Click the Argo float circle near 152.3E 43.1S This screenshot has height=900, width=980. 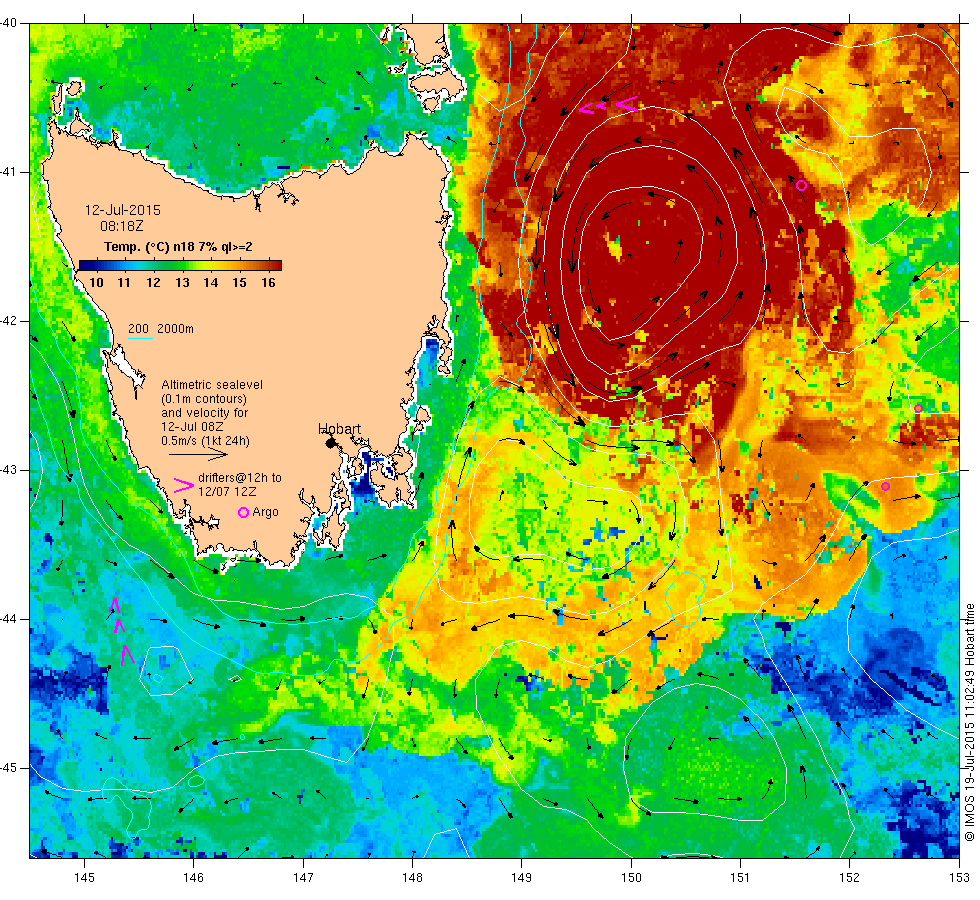pos(885,486)
